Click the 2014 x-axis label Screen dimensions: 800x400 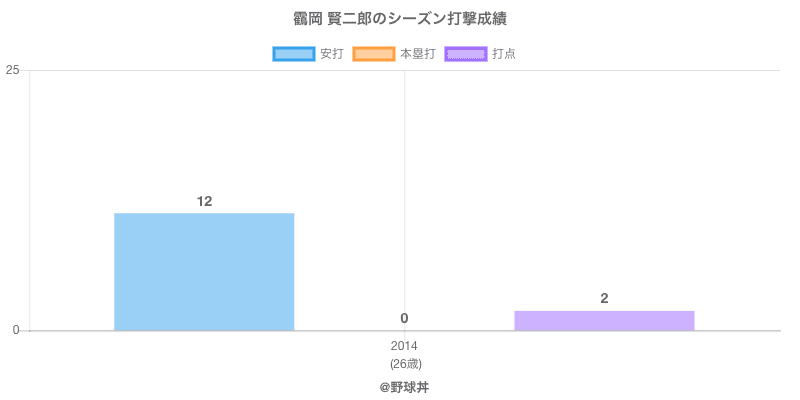click(404, 346)
